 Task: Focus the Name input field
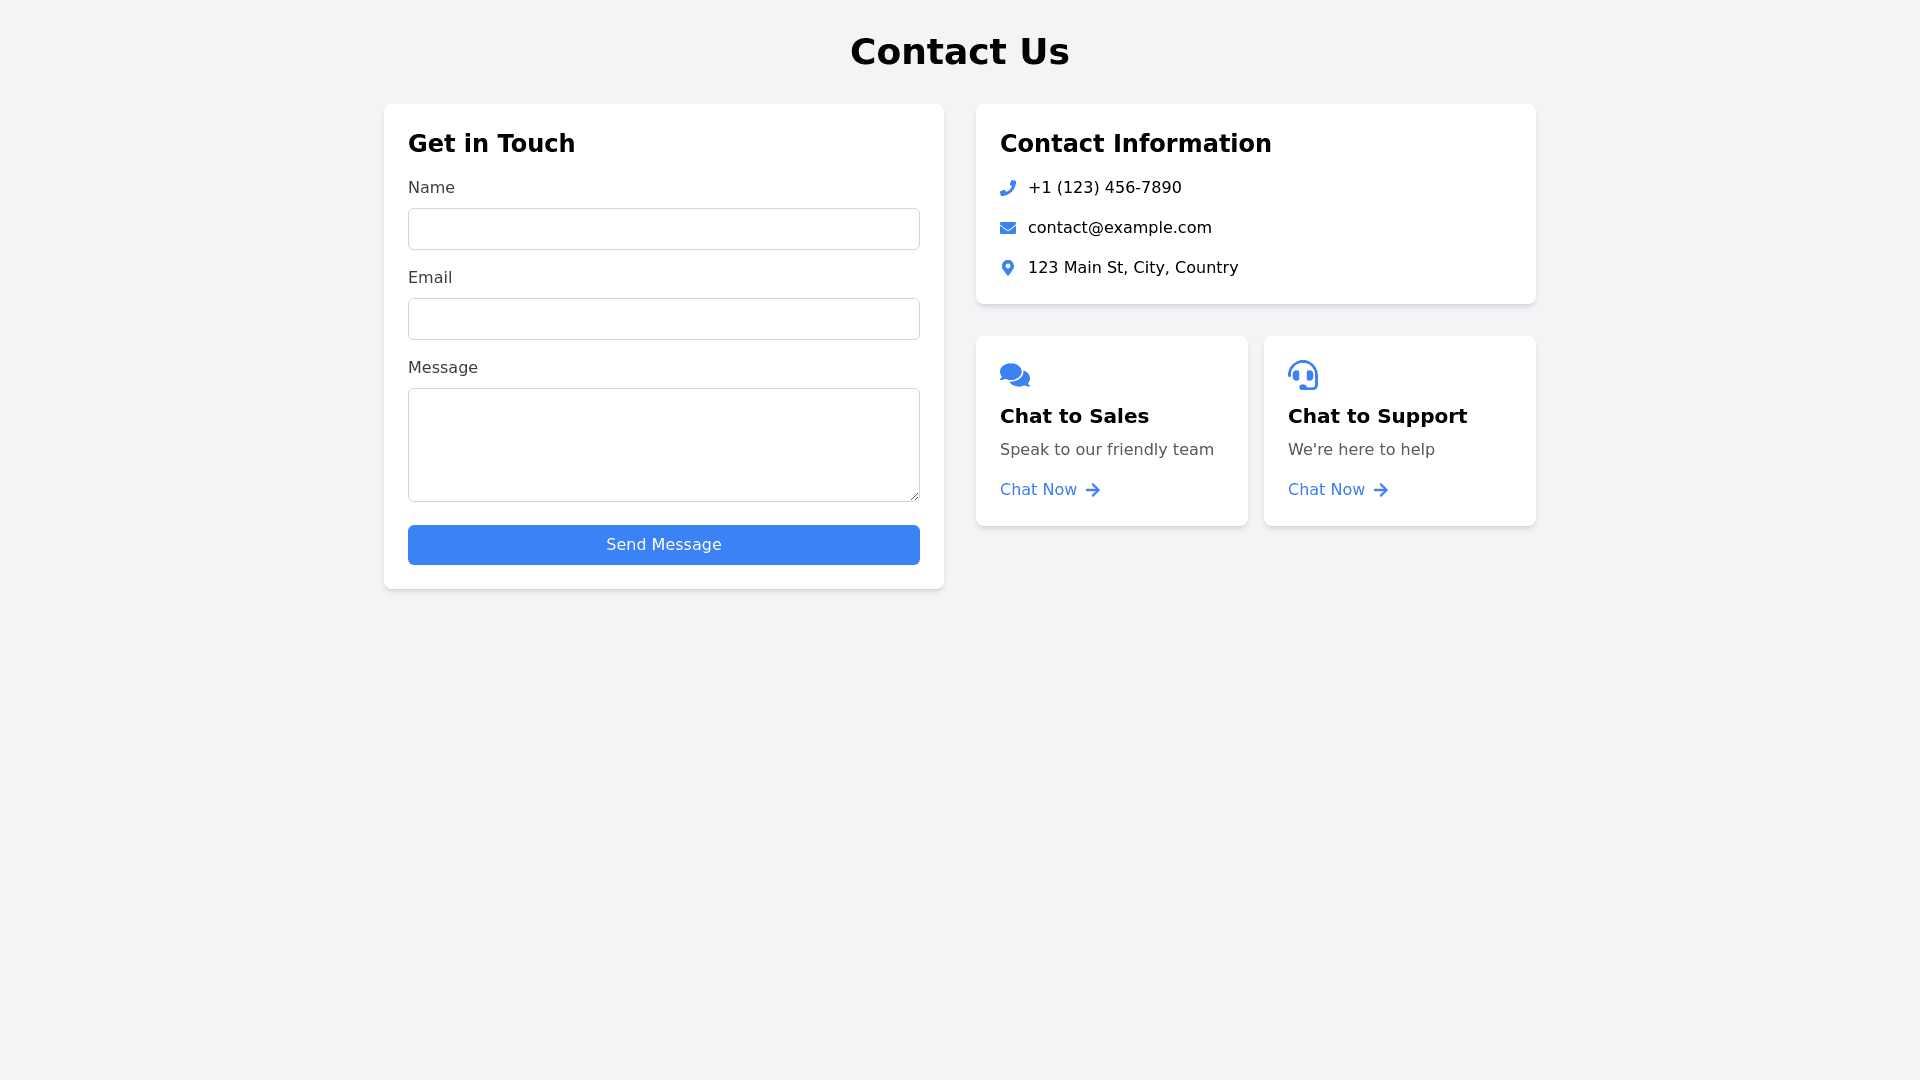coord(664,229)
